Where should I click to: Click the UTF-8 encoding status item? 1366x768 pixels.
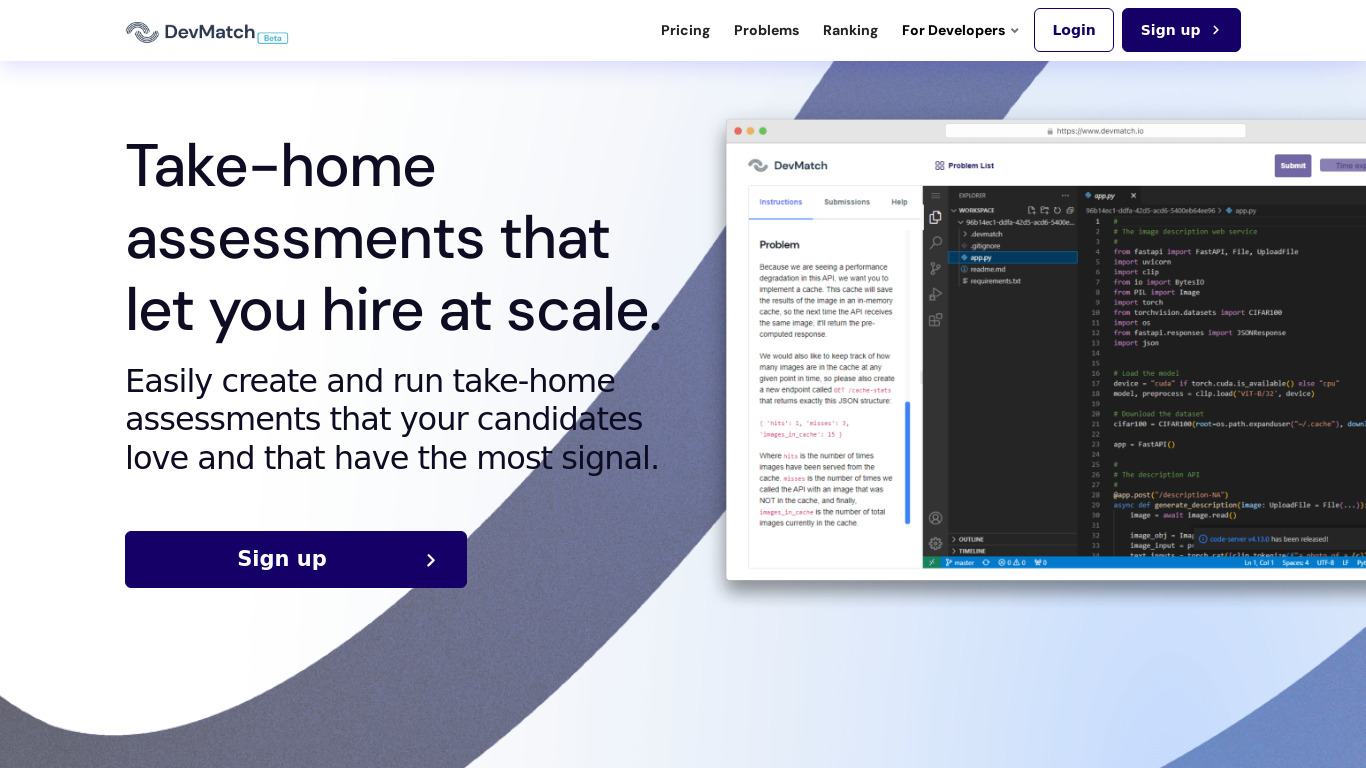click(x=1325, y=562)
